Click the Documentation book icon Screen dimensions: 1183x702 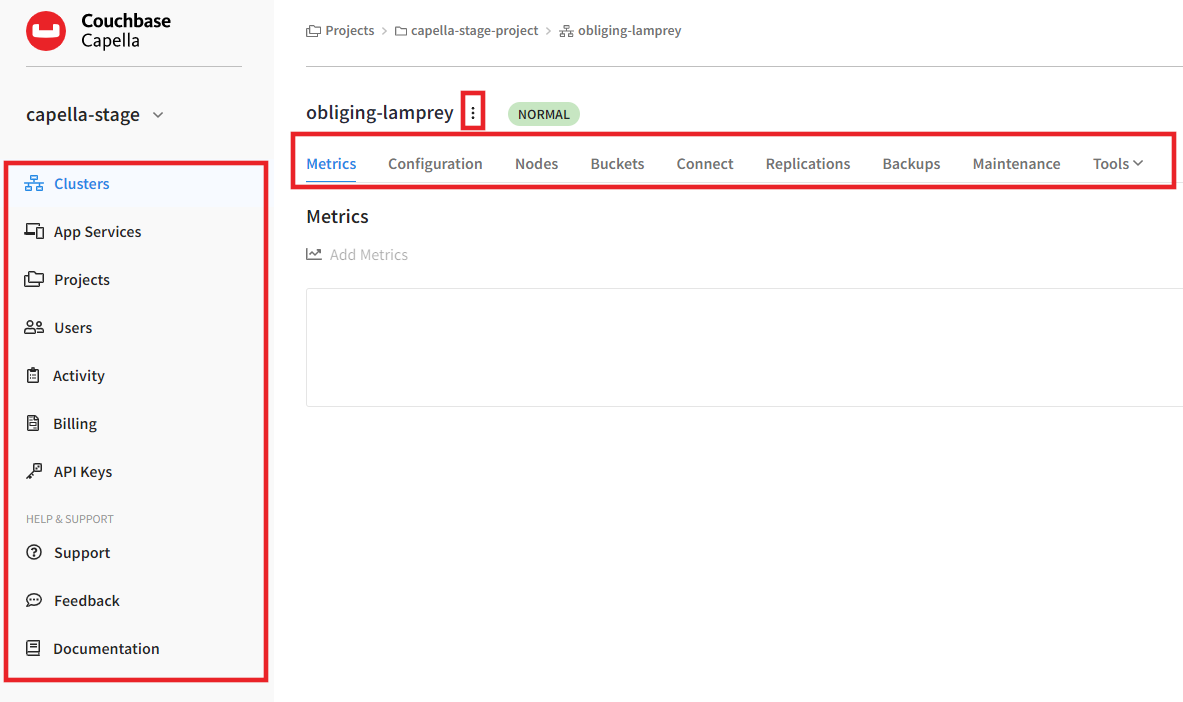33,648
